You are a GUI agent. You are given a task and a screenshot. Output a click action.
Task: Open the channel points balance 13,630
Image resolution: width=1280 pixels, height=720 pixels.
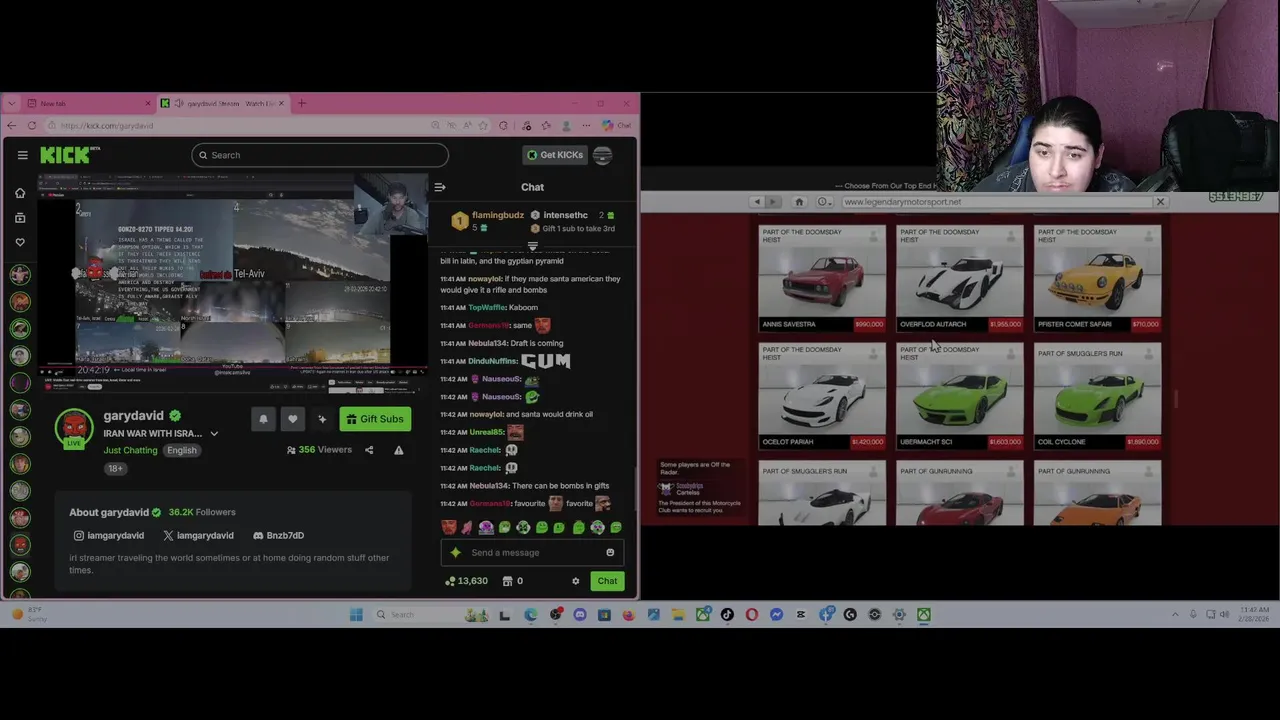tap(466, 581)
